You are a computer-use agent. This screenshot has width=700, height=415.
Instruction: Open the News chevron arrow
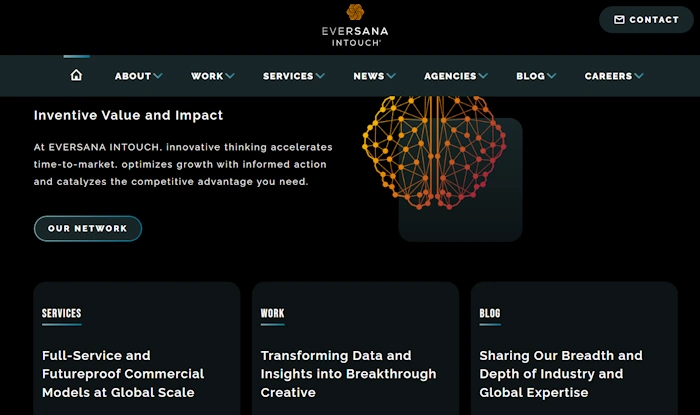point(391,76)
